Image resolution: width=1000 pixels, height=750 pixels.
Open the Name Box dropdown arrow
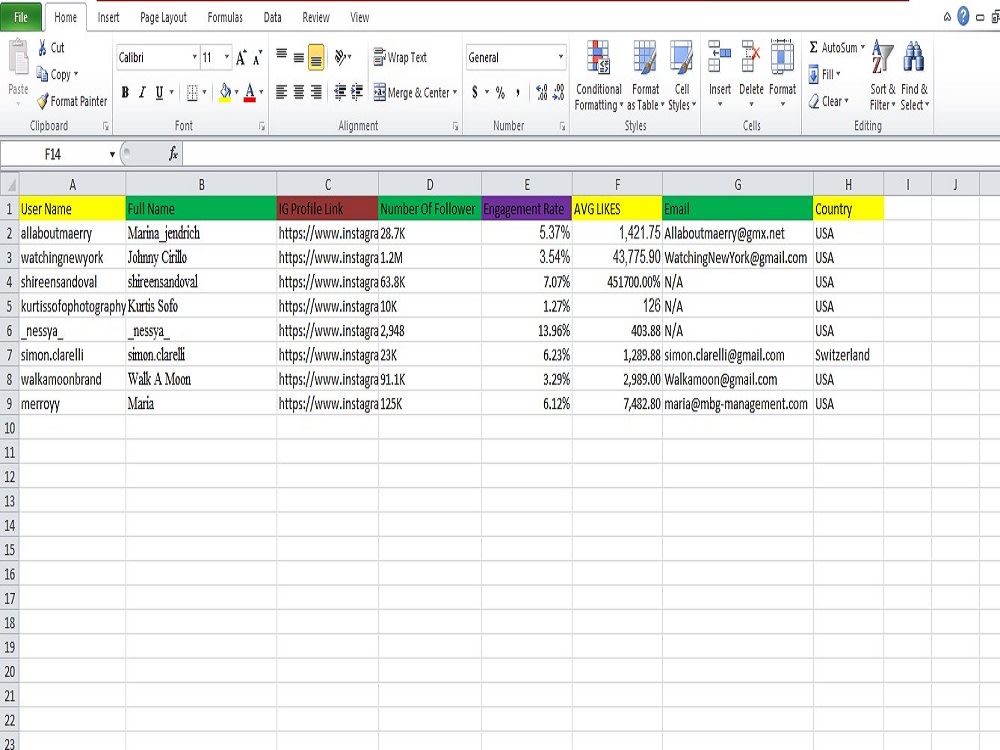tap(112, 154)
